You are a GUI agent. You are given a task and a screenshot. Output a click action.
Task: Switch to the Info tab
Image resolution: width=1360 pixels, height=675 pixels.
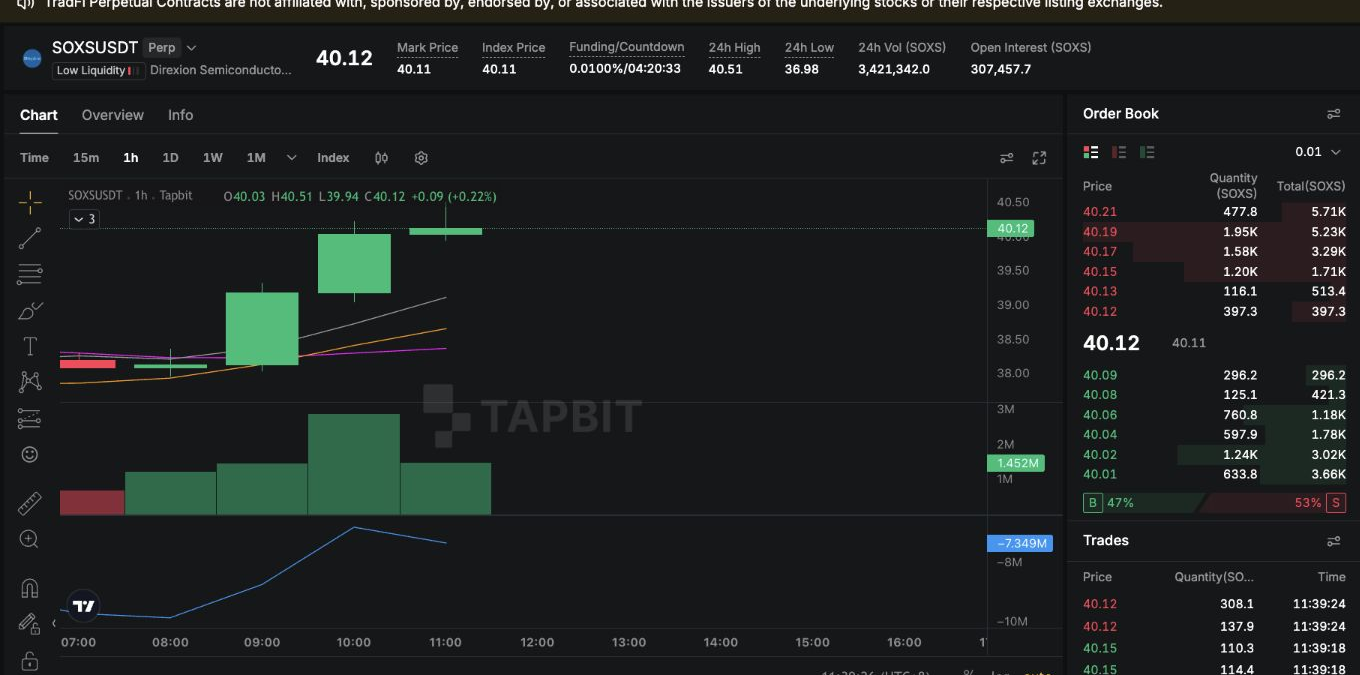coord(180,115)
